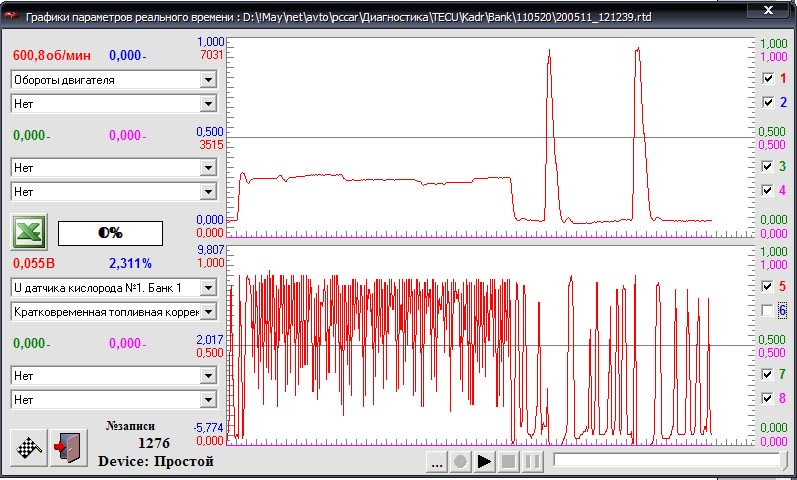Screen dimensions: 797x480
Task: Click the application icon in title bar
Action: click(x=11, y=11)
